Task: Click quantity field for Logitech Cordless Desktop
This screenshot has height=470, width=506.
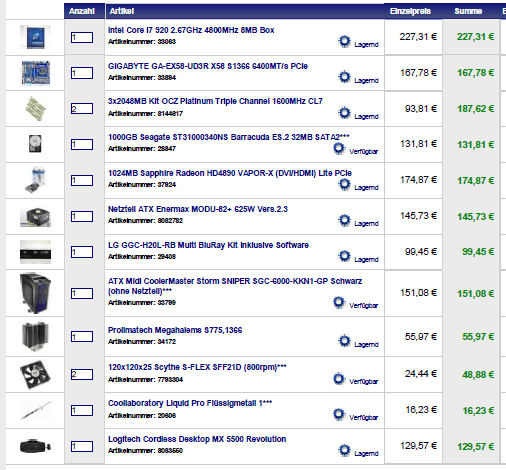Action: [82, 446]
